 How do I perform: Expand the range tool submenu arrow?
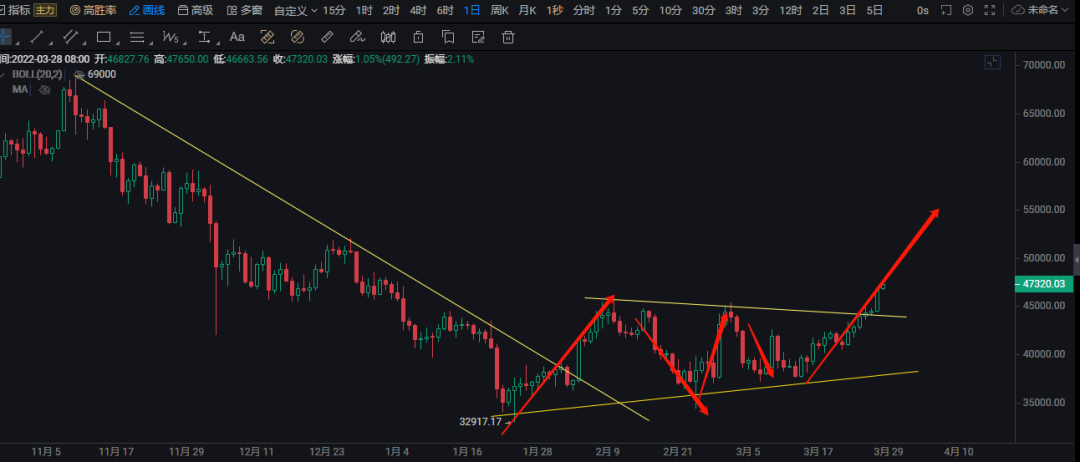pos(216,41)
